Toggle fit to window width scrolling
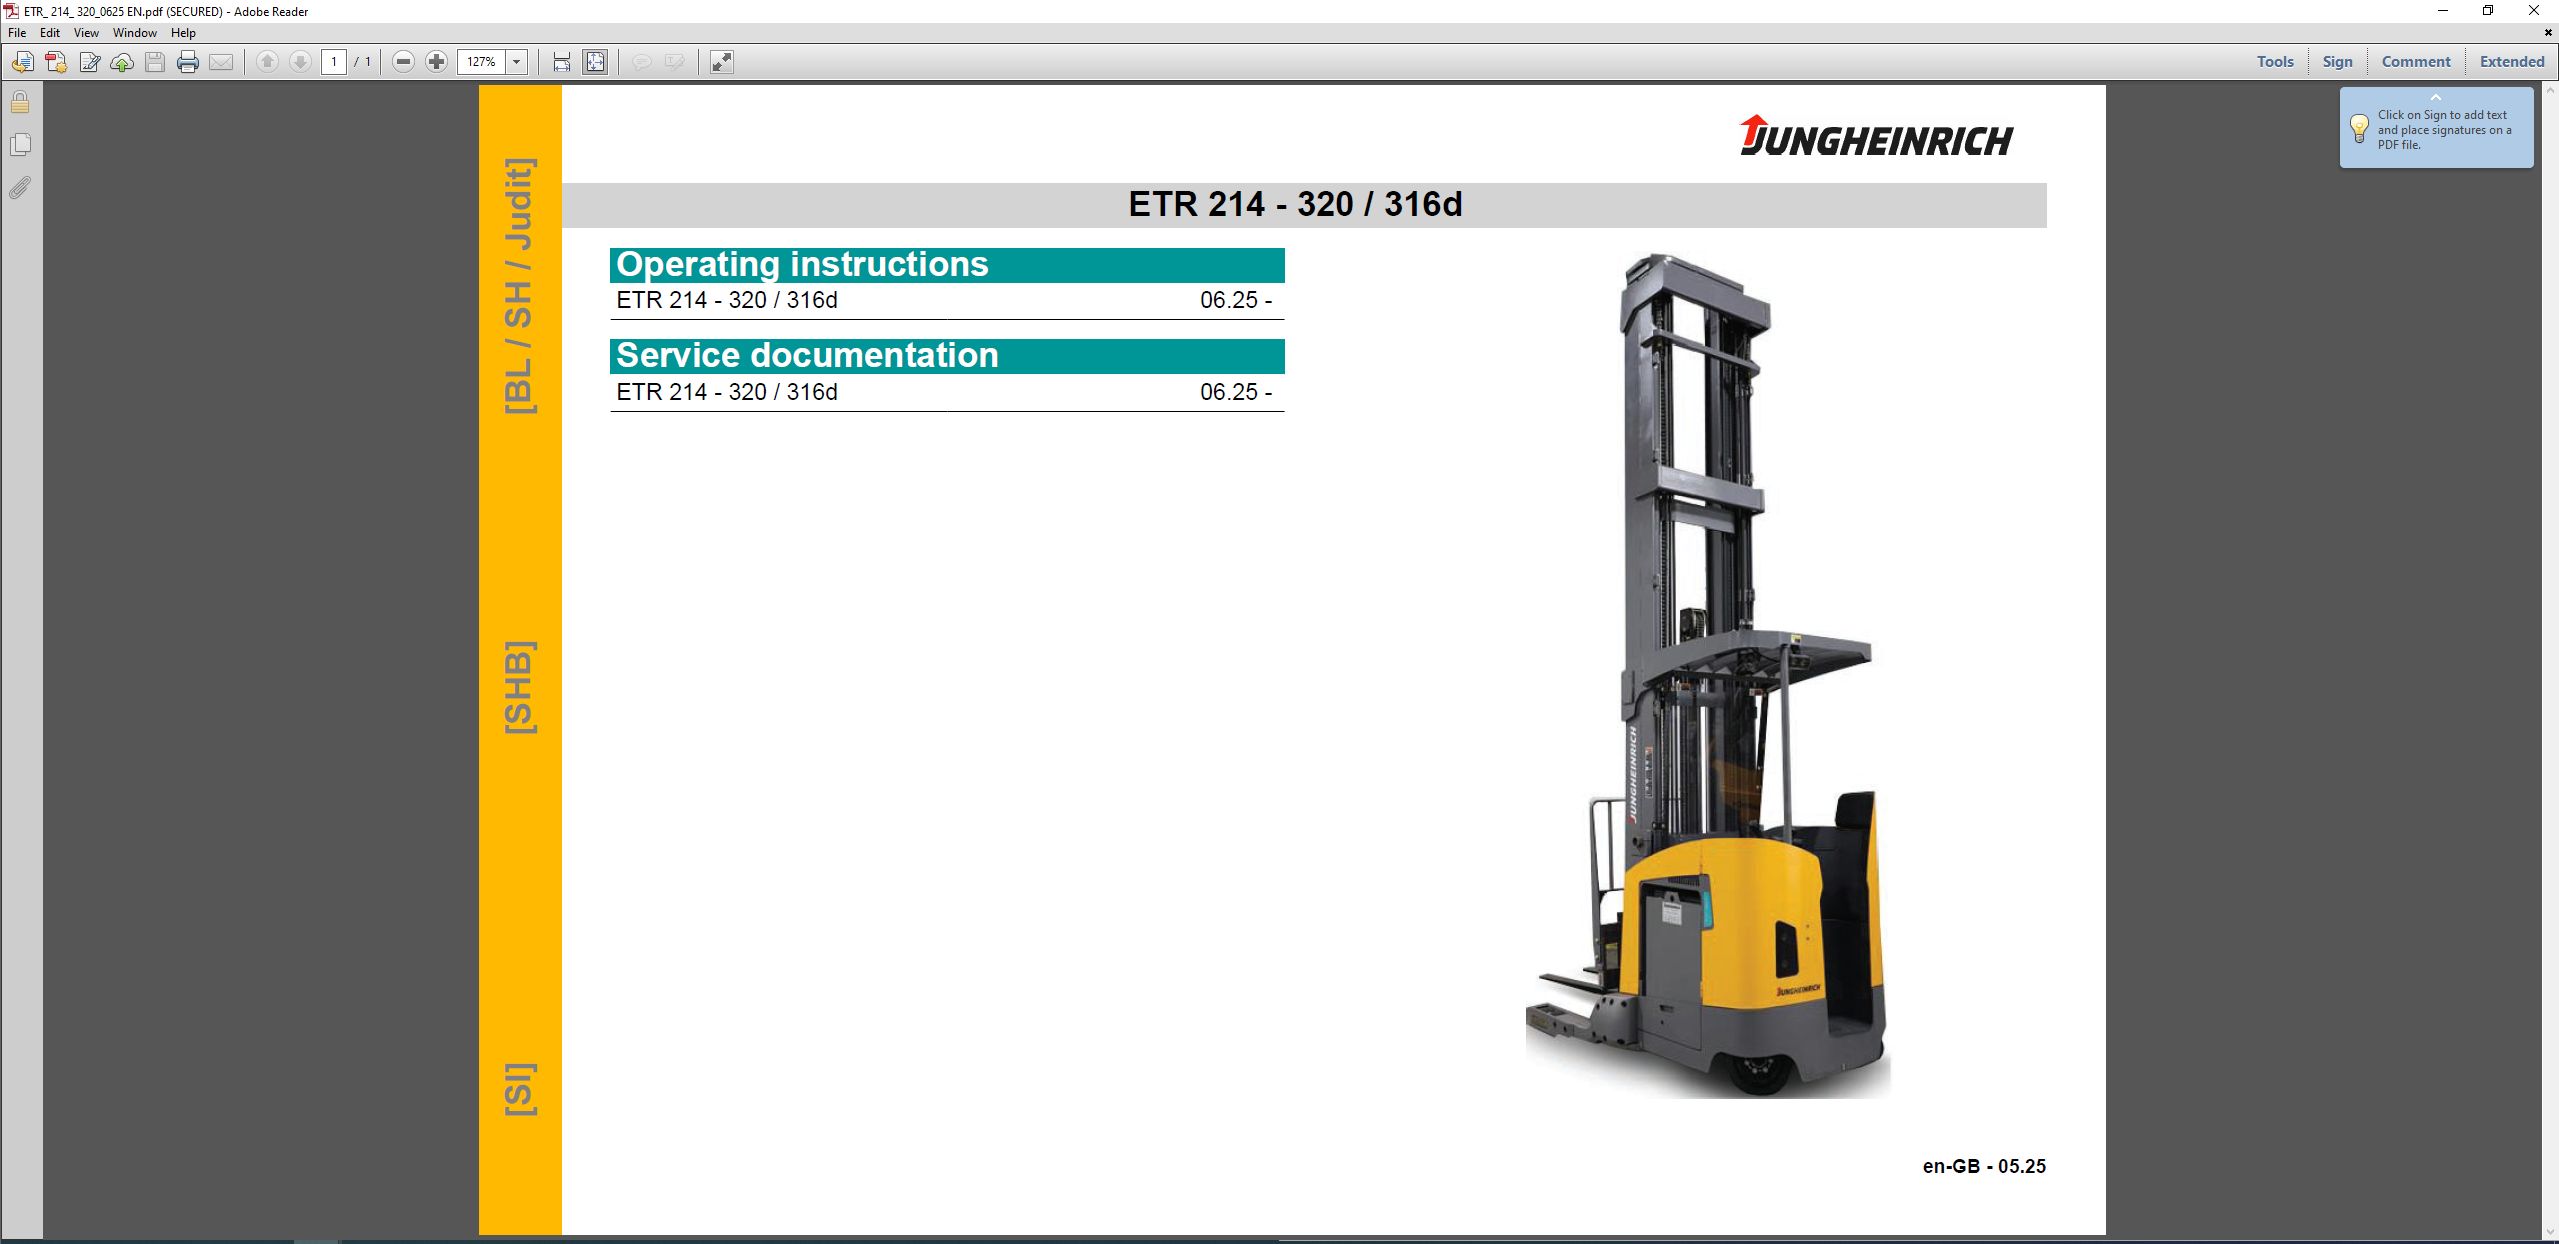The image size is (2559, 1244). 561,62
